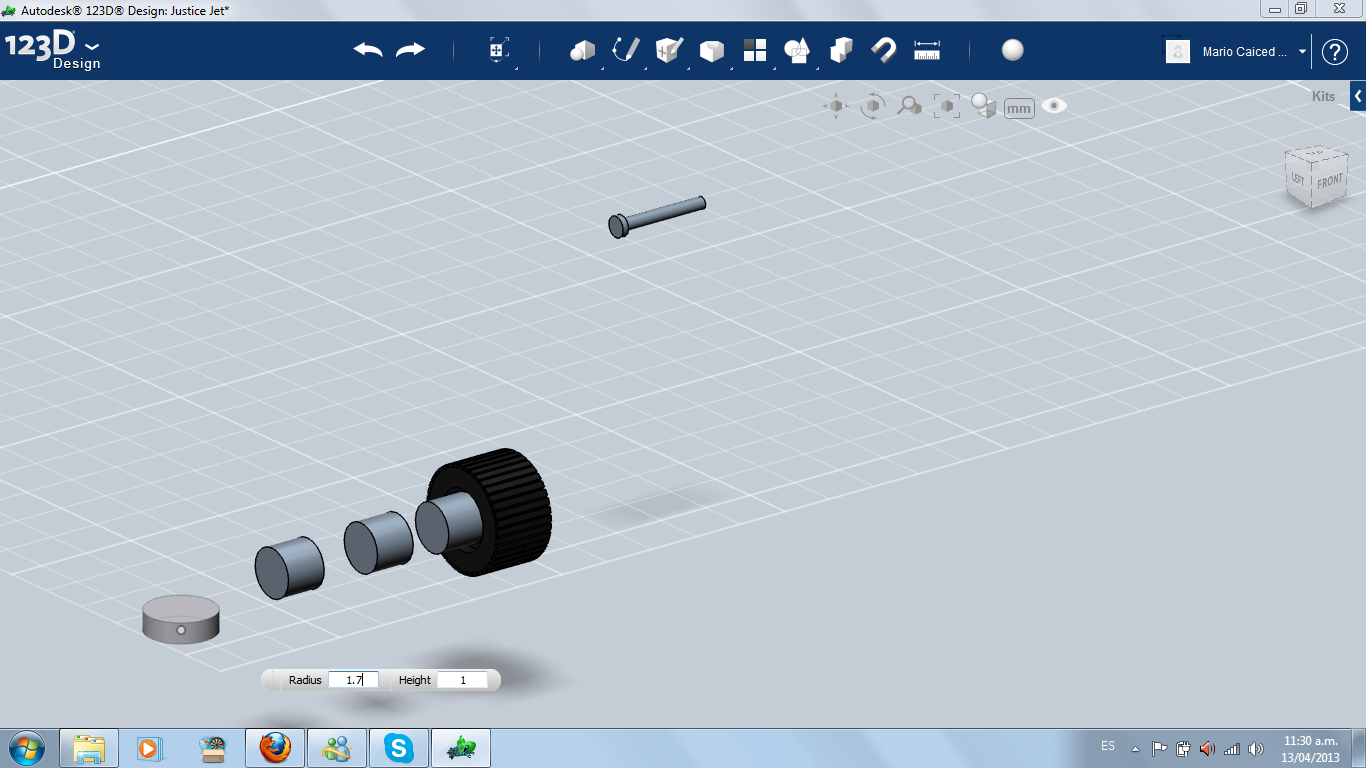
Task: Click the FRONT face of view cube
Action: click(1329, 182)
